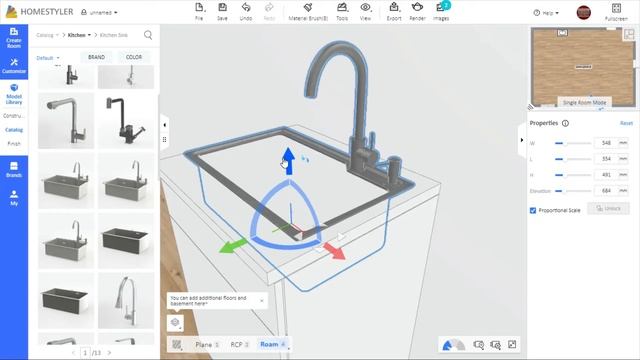Click the floor texture view icon
Image resolution: width=640 pixels, height=360 pixels.
pyautogui.click(x=177, y=344)
